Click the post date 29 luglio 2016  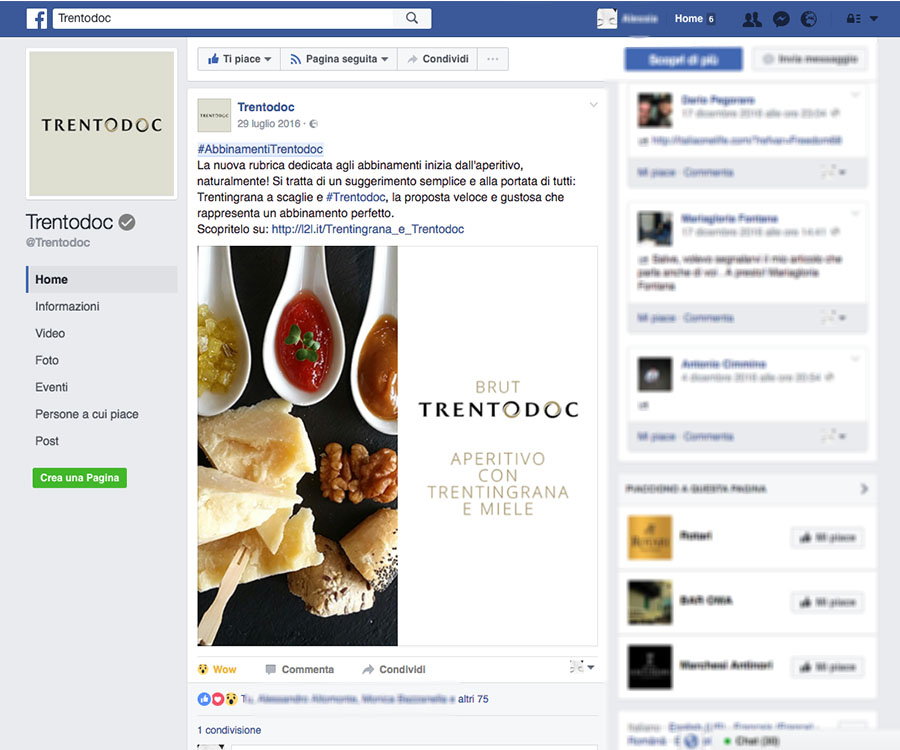269,124
